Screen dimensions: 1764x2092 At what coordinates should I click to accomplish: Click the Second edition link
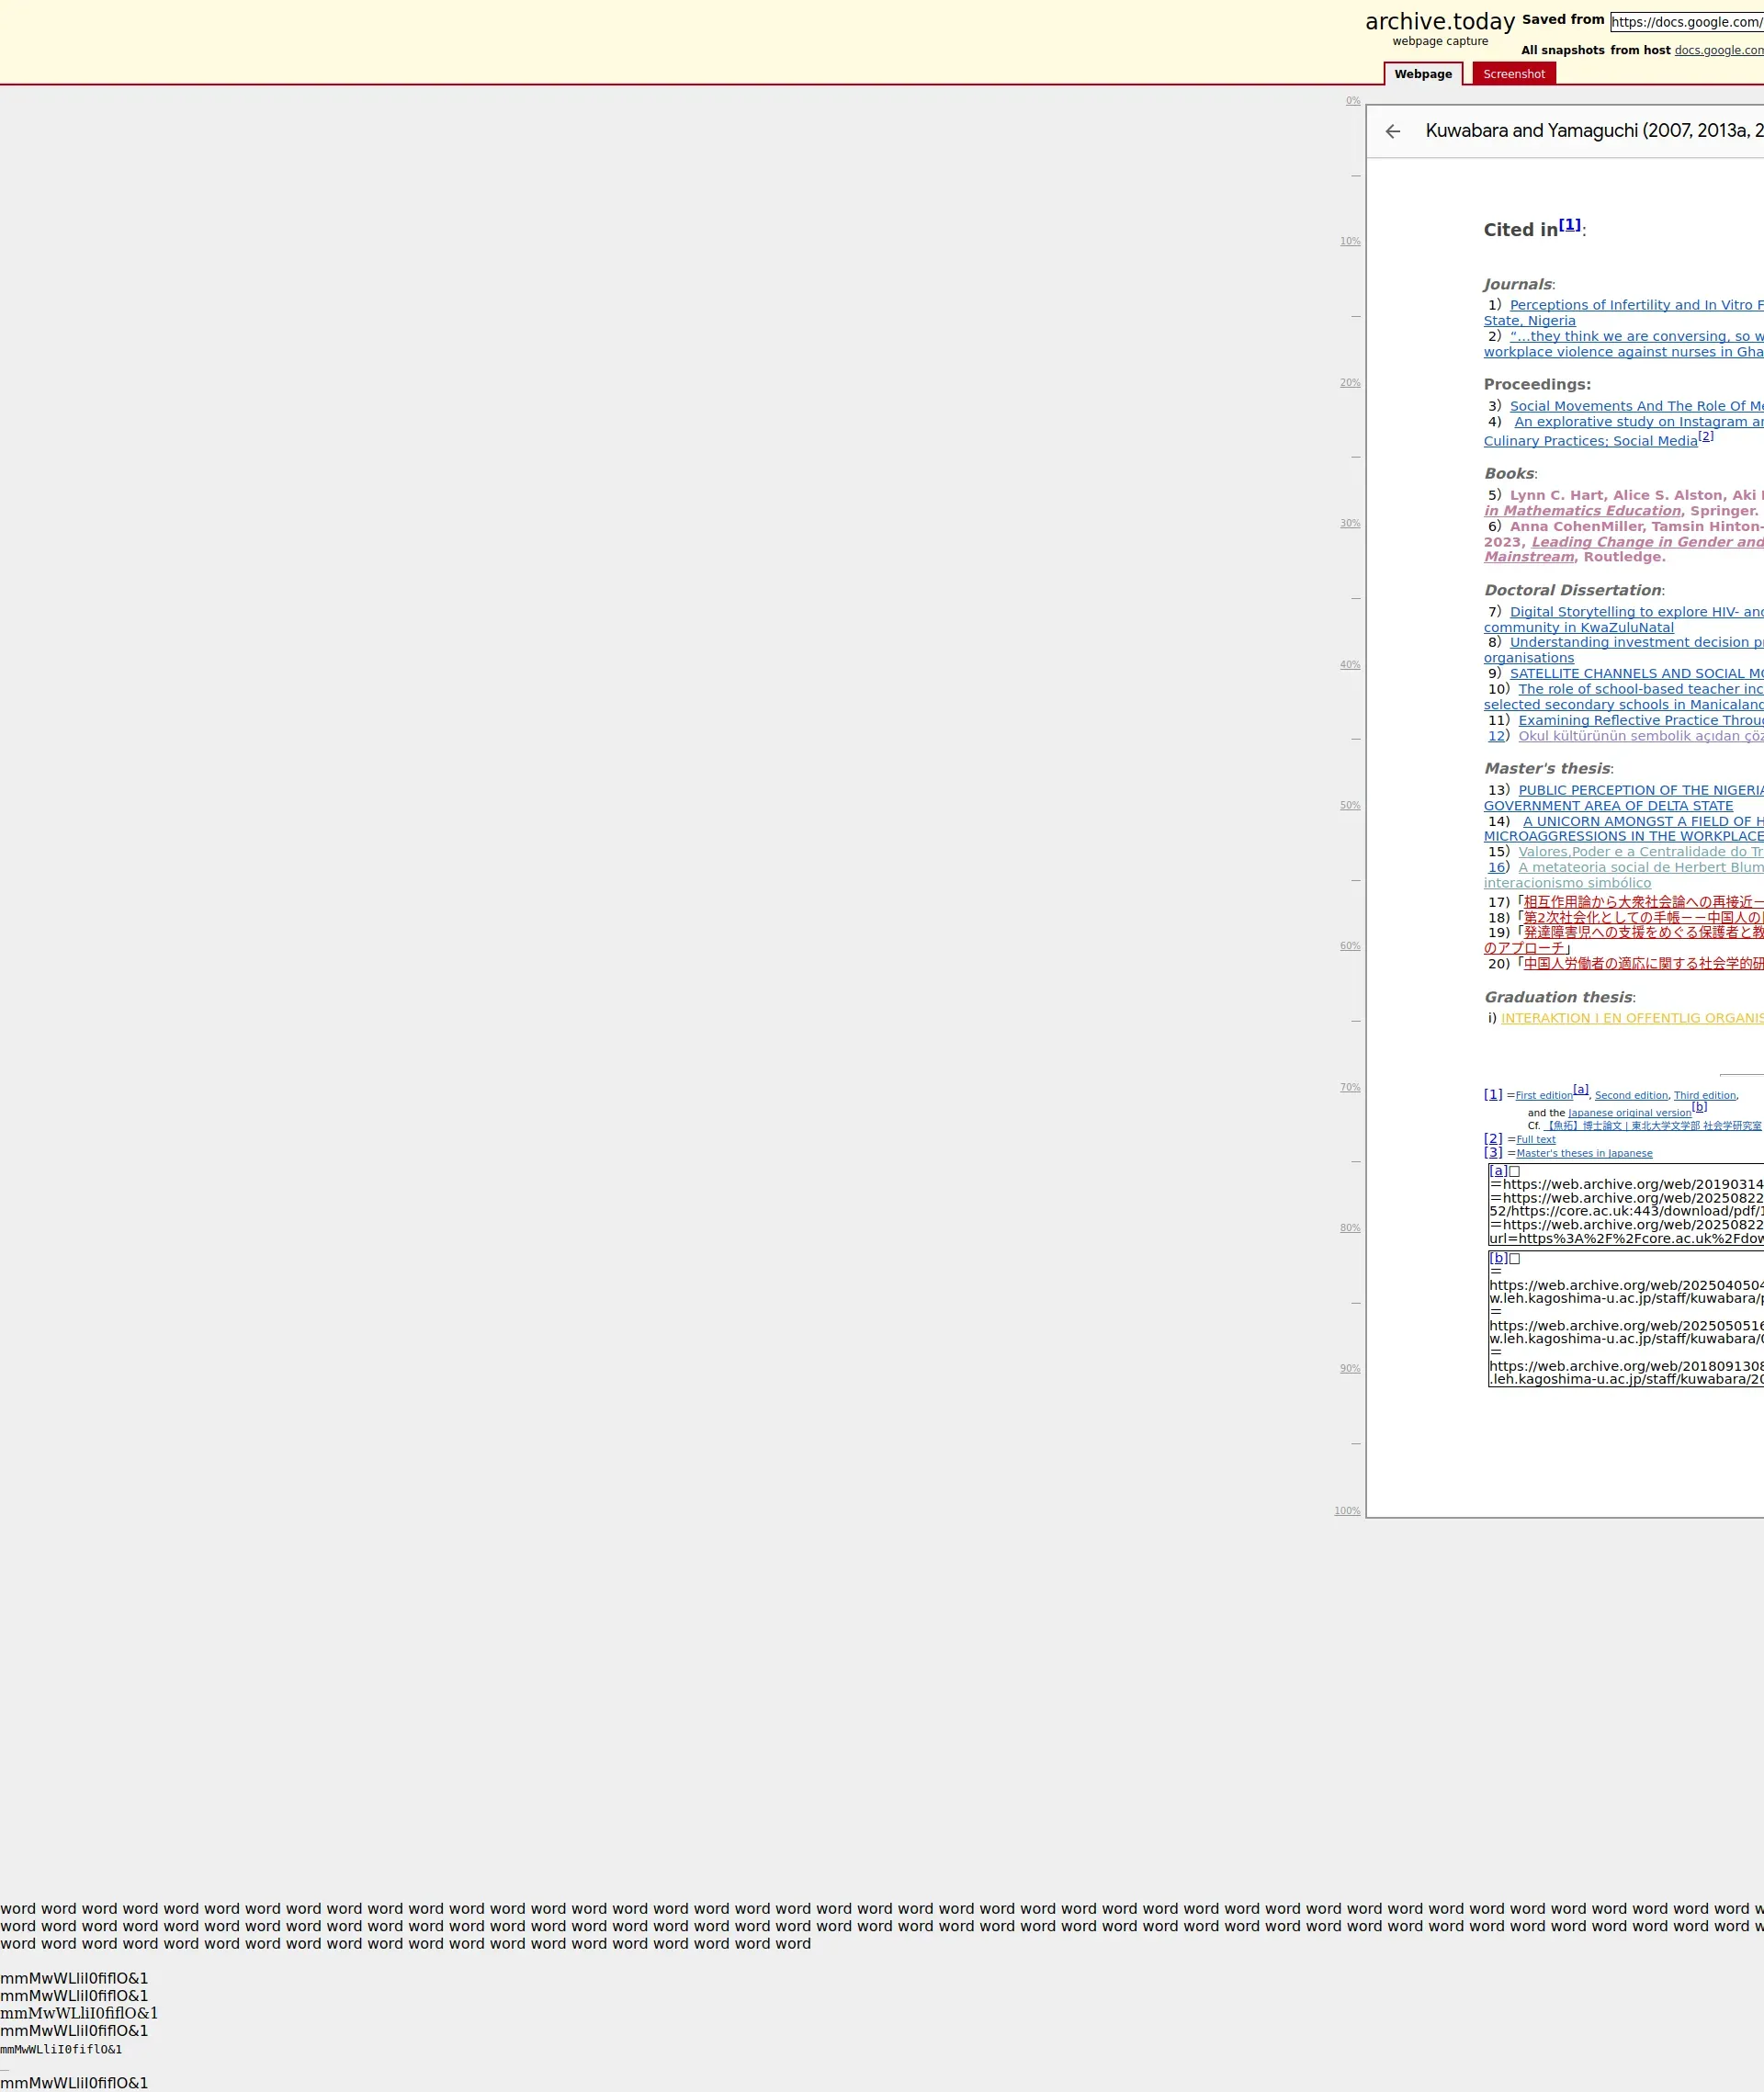(1631, 1096)
